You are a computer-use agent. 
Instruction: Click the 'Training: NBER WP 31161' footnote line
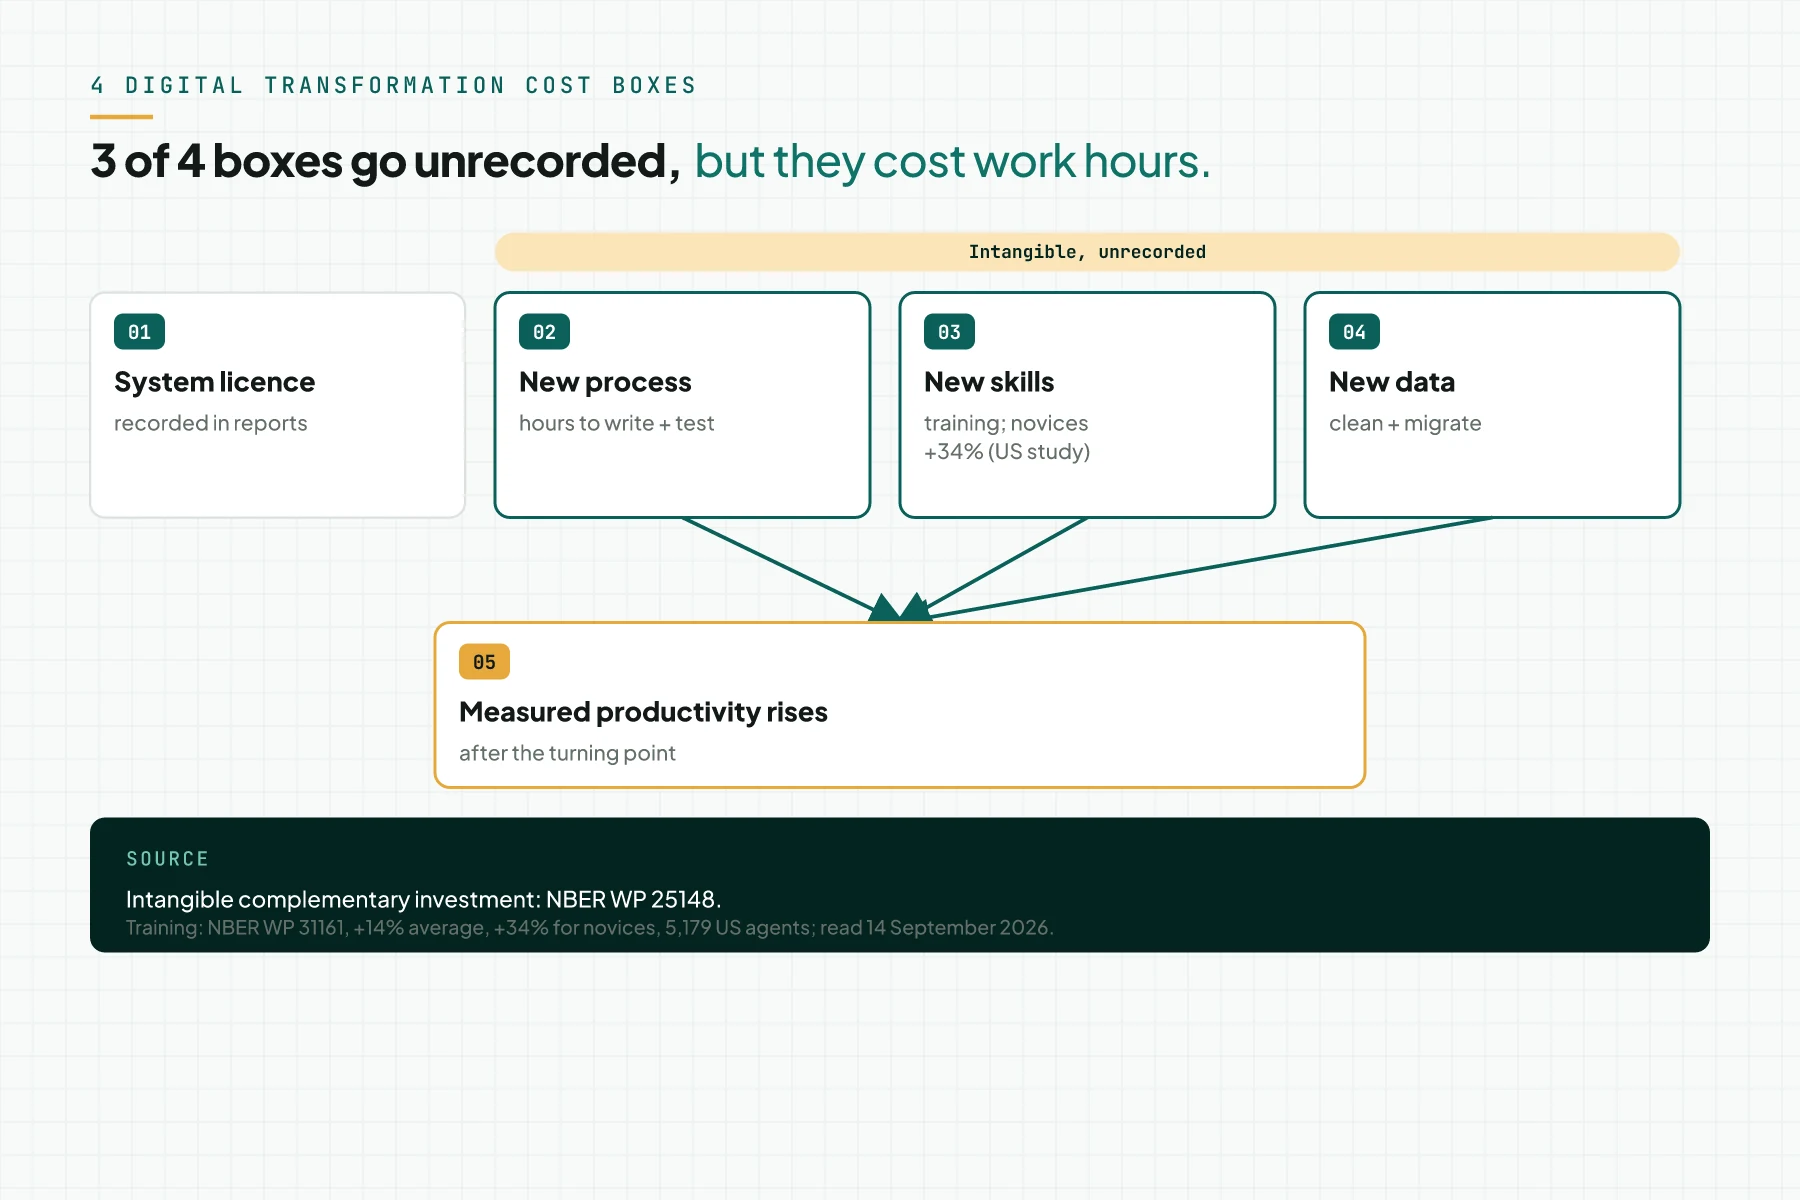[589, 928]
